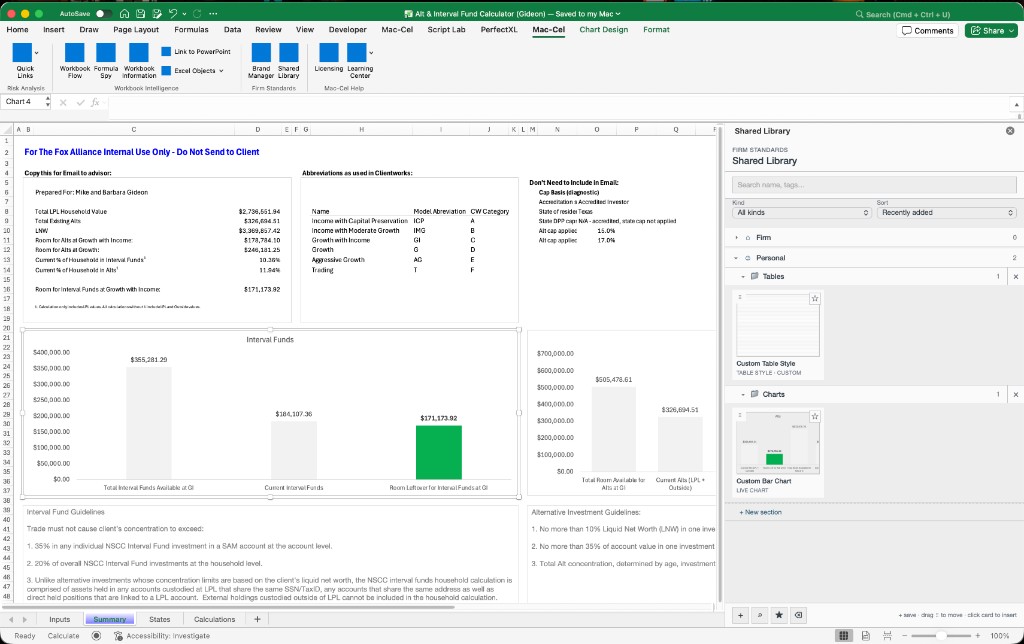Open Licensing in Mac-Cel Help

[328, 57]
